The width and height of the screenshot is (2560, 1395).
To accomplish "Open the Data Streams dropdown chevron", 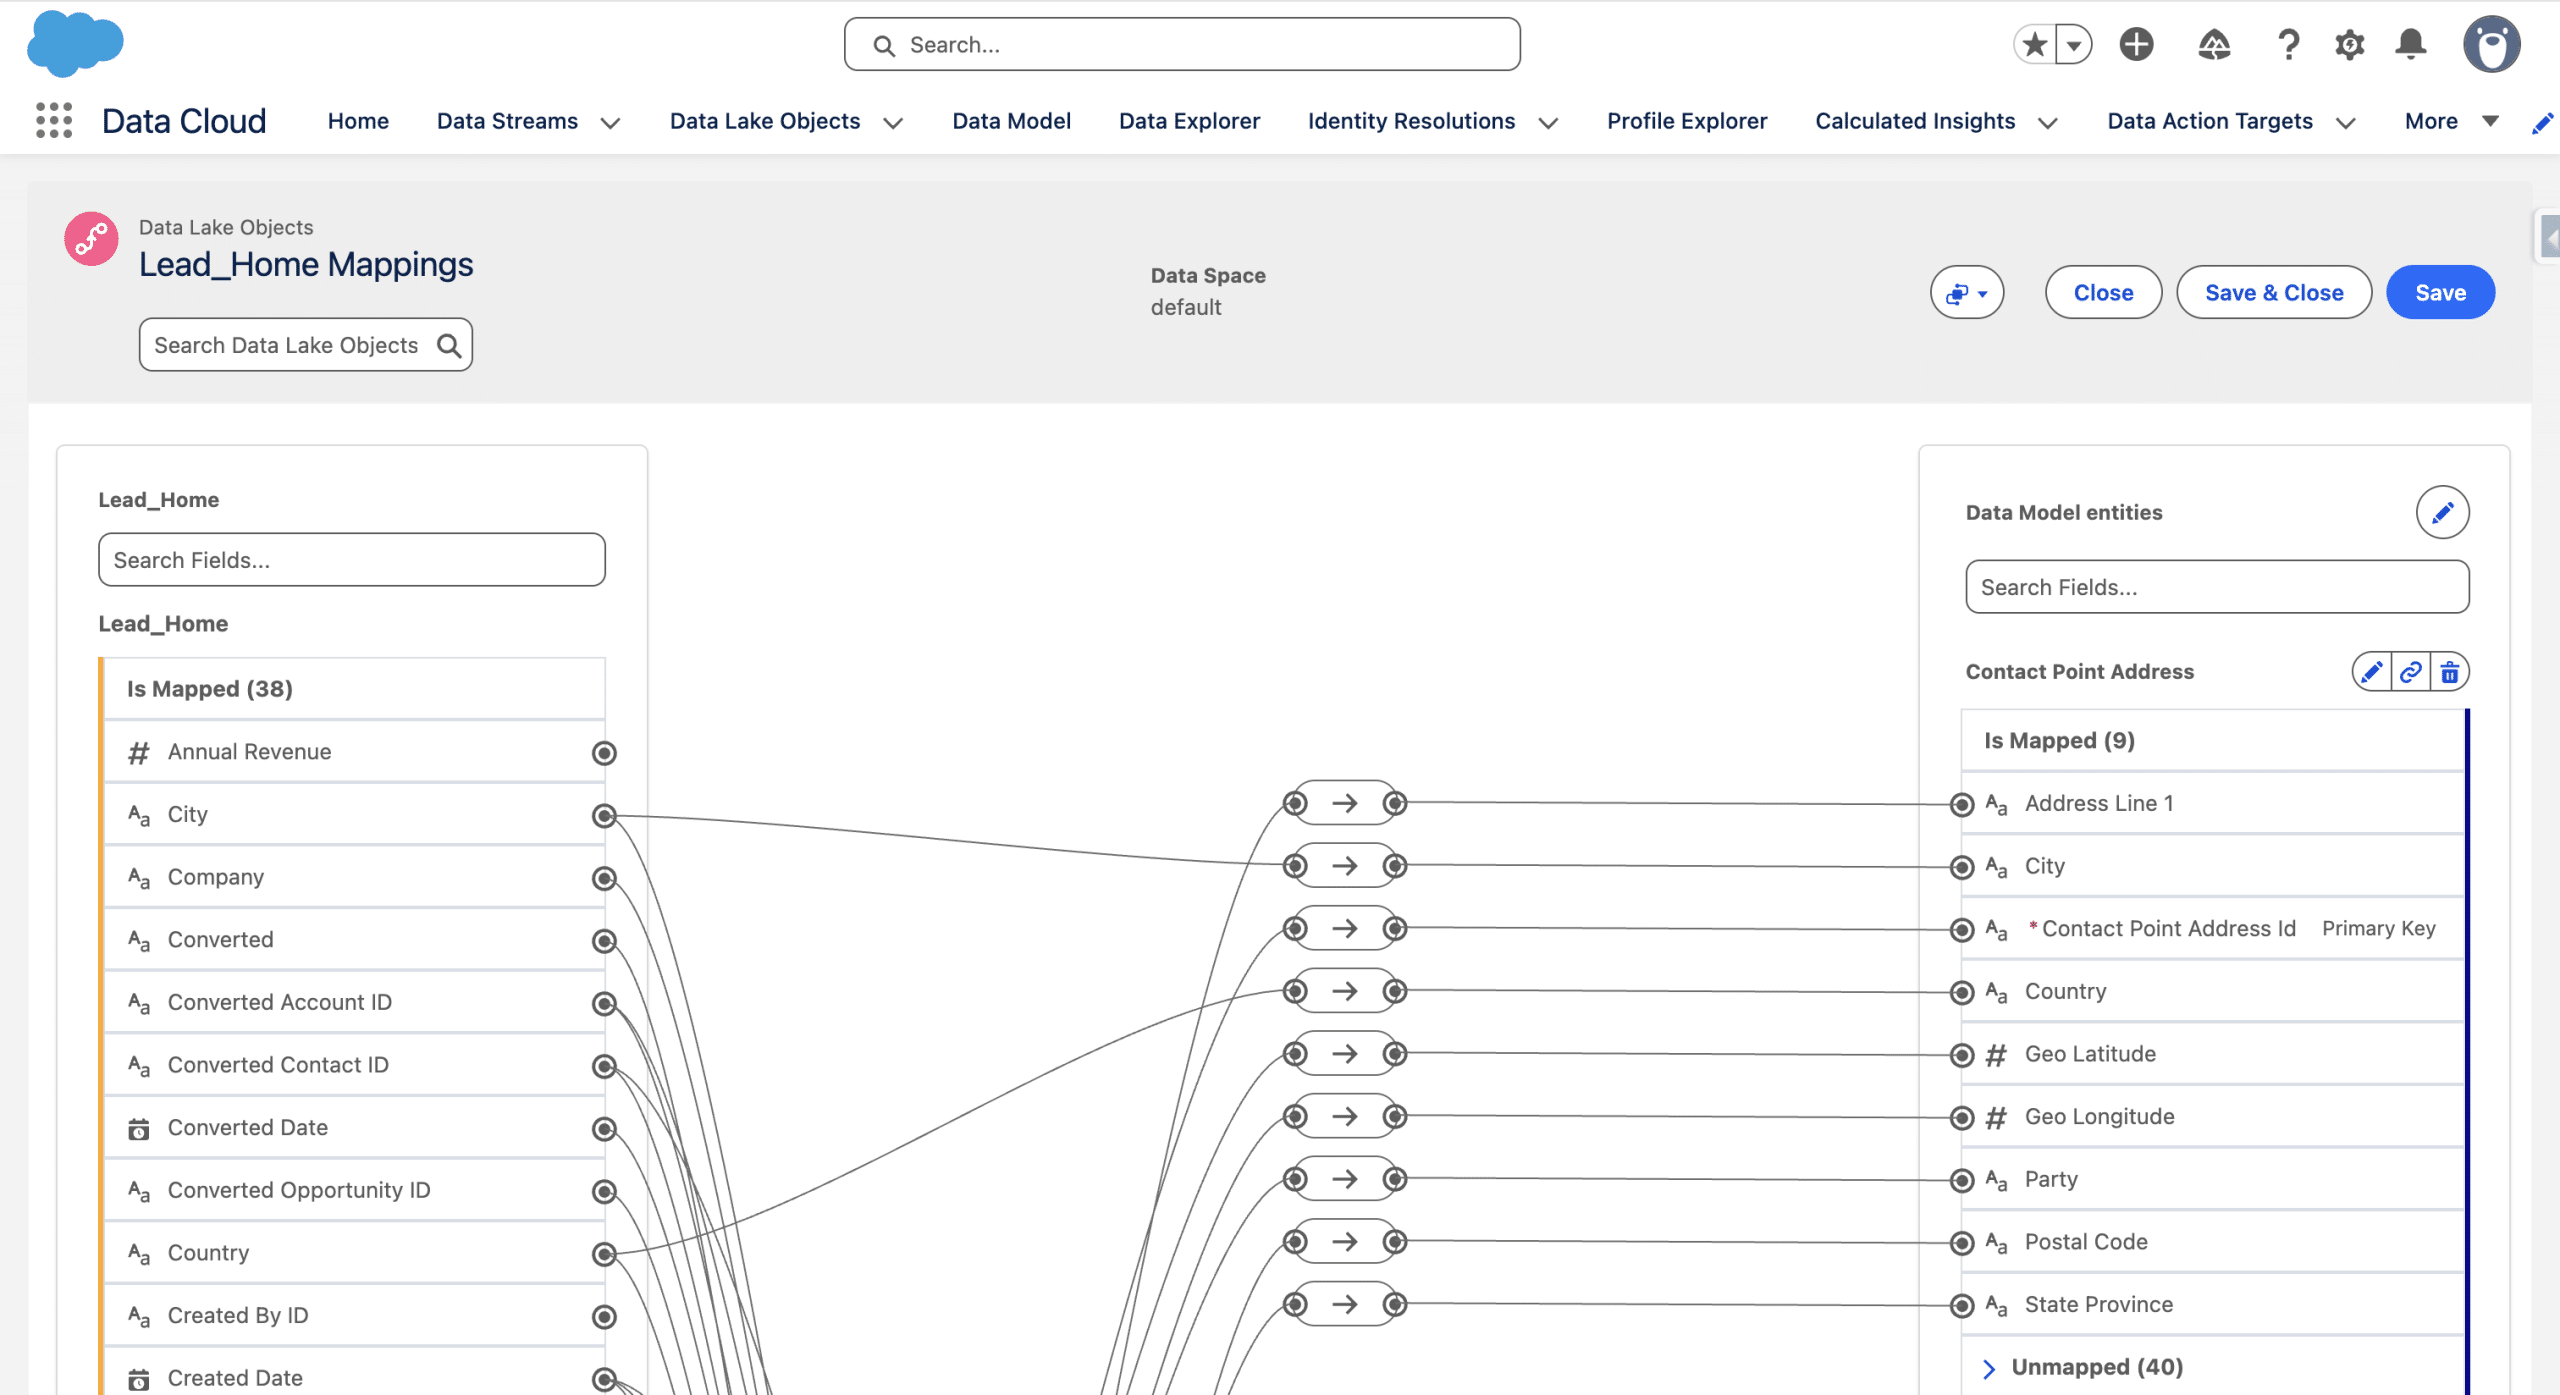I will click(x=610, y=122).
